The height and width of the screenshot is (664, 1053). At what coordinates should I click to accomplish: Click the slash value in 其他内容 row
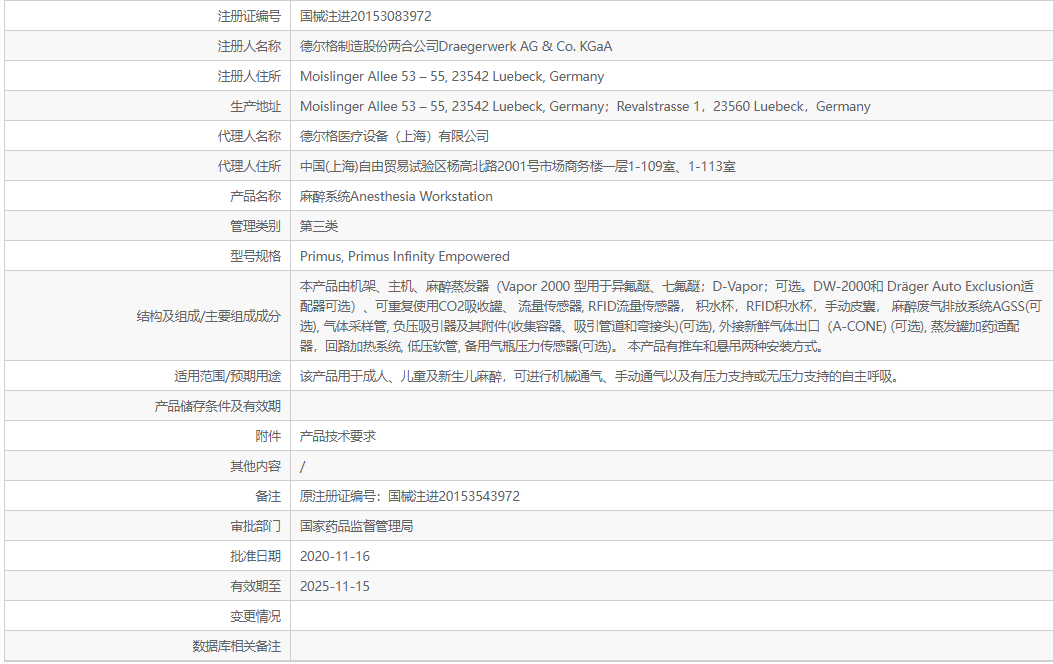pyautogui.click(x=302, y=467)
